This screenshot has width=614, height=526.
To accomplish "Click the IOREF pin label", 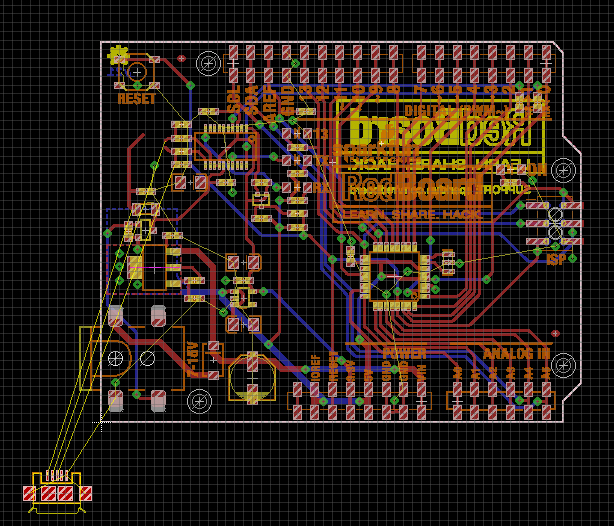I will [315, 368].
